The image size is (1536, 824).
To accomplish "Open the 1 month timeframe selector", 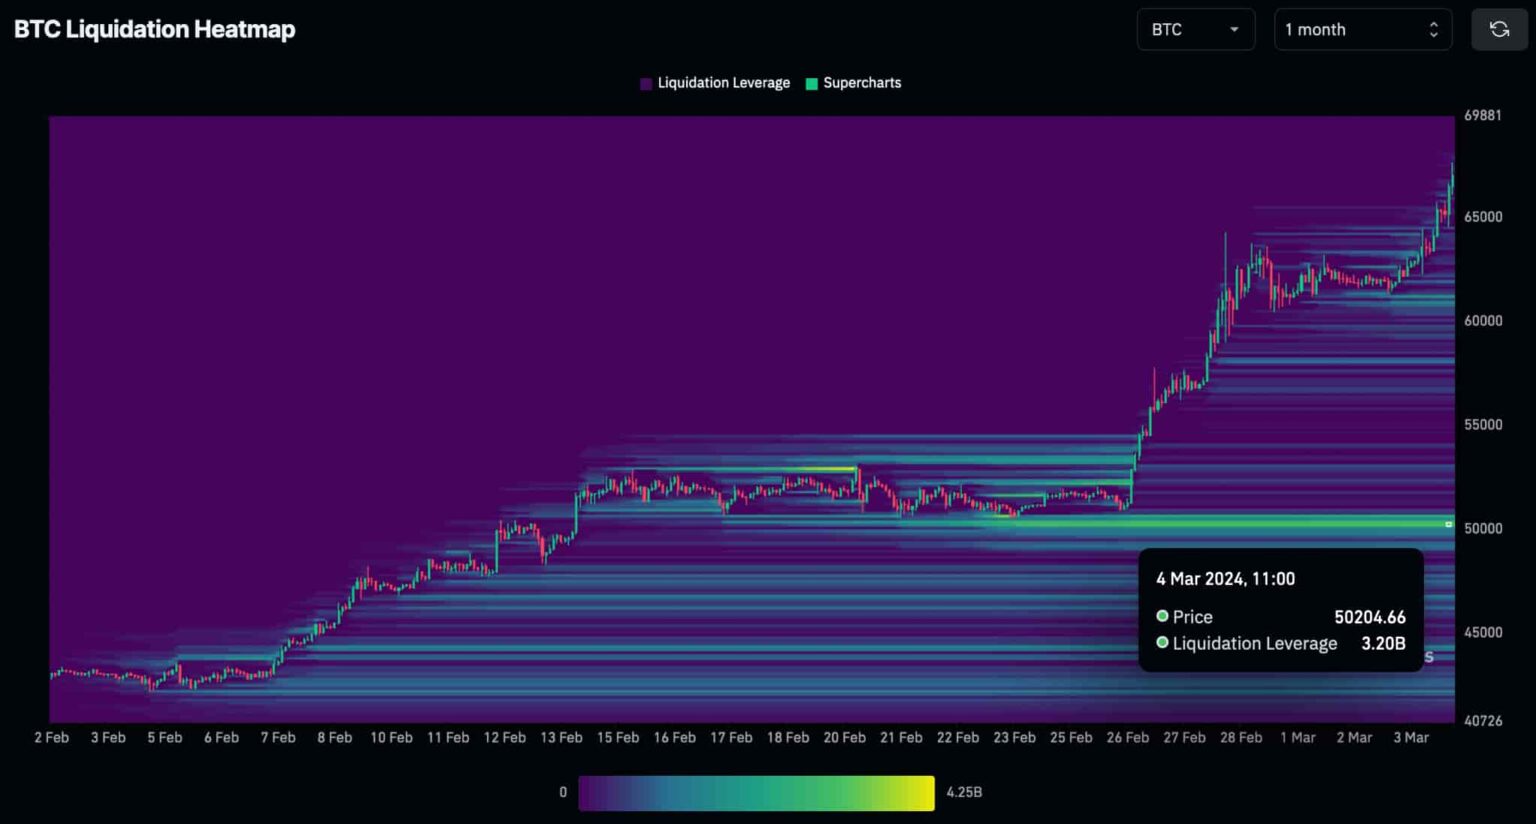I will (1362, 29).
